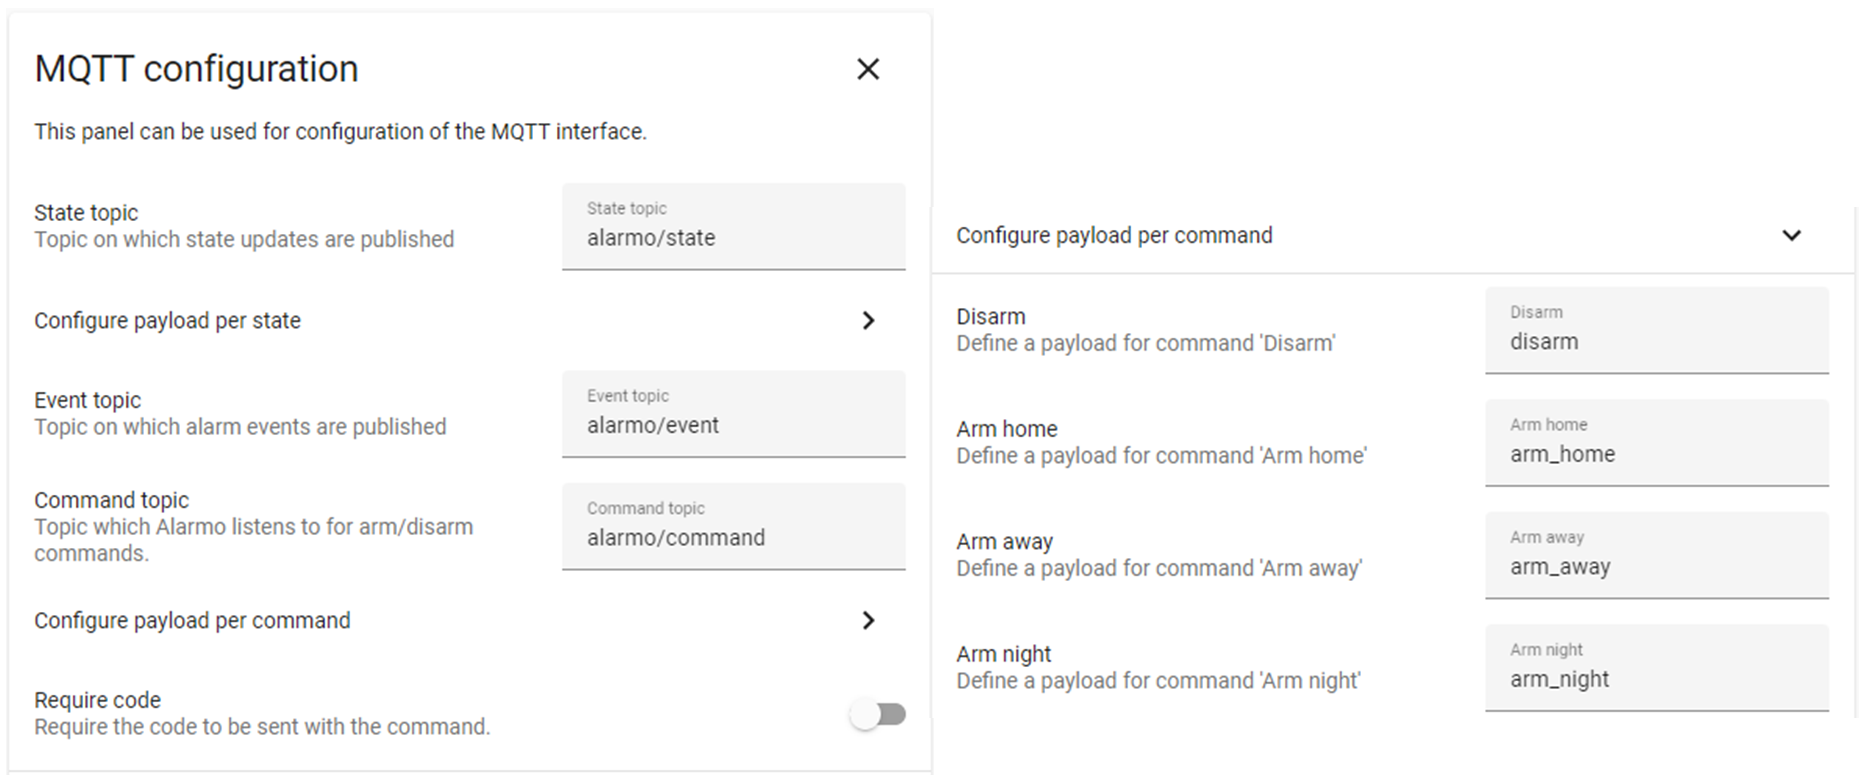Click the State topic setting label
Image resolution: width=1866 pixels, height=782 pixels.
tap(86, 212)
